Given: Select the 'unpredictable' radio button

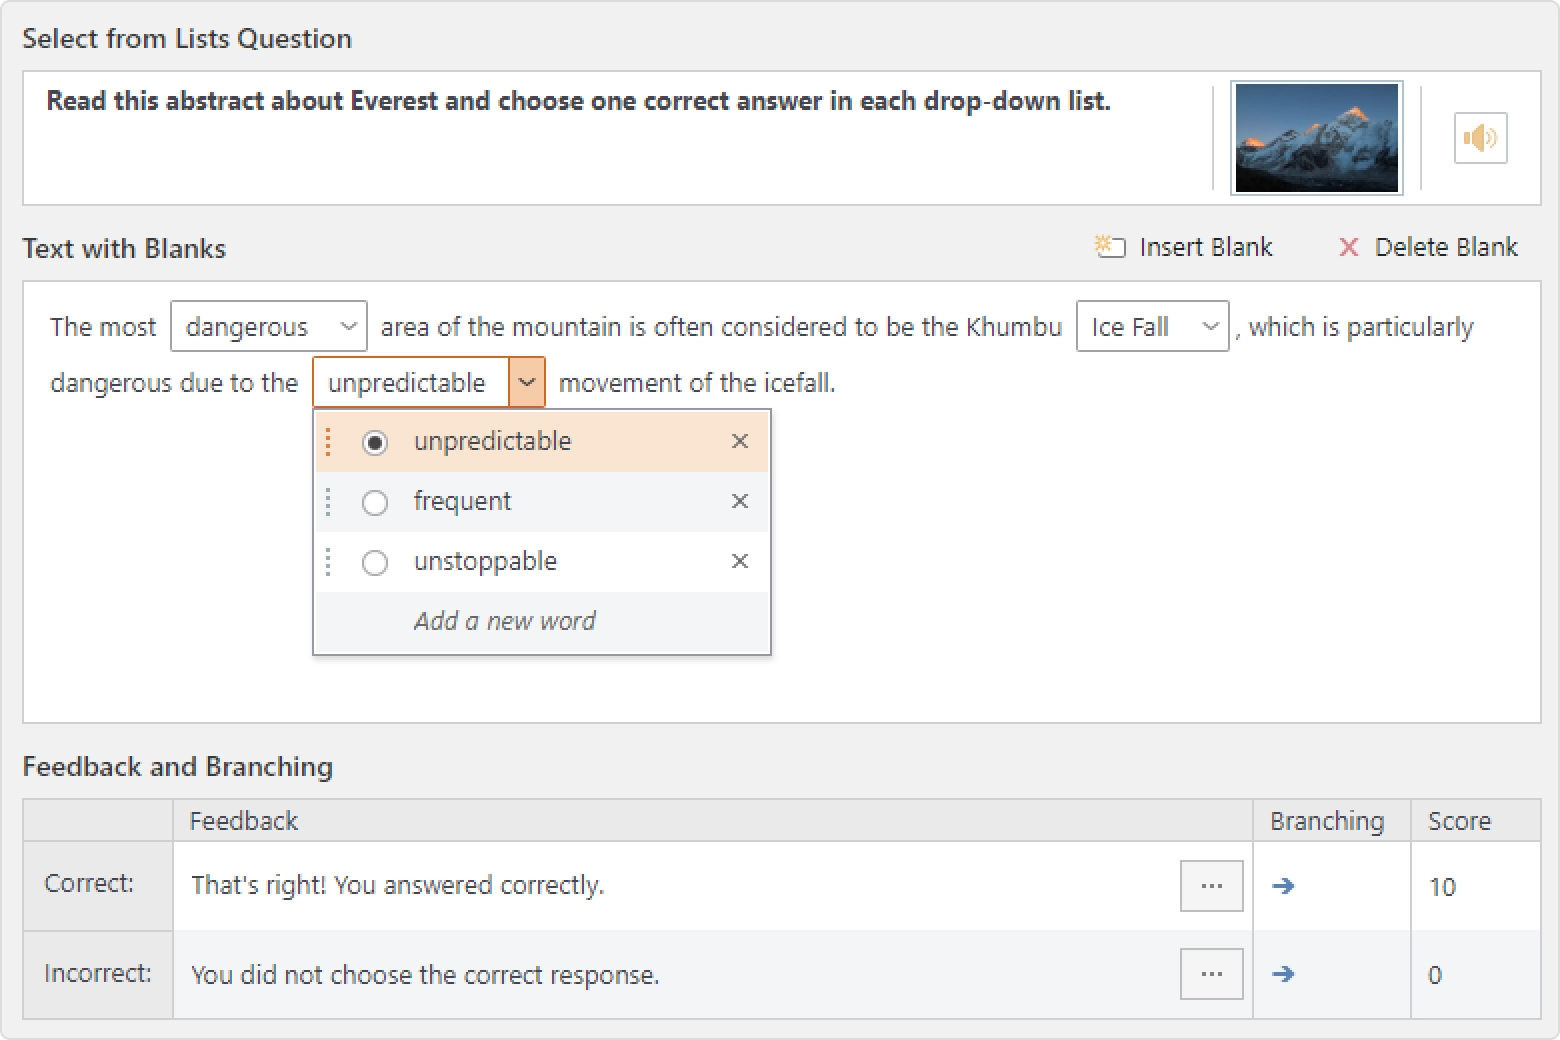Looking at the screenshot, I should [375, 442].
